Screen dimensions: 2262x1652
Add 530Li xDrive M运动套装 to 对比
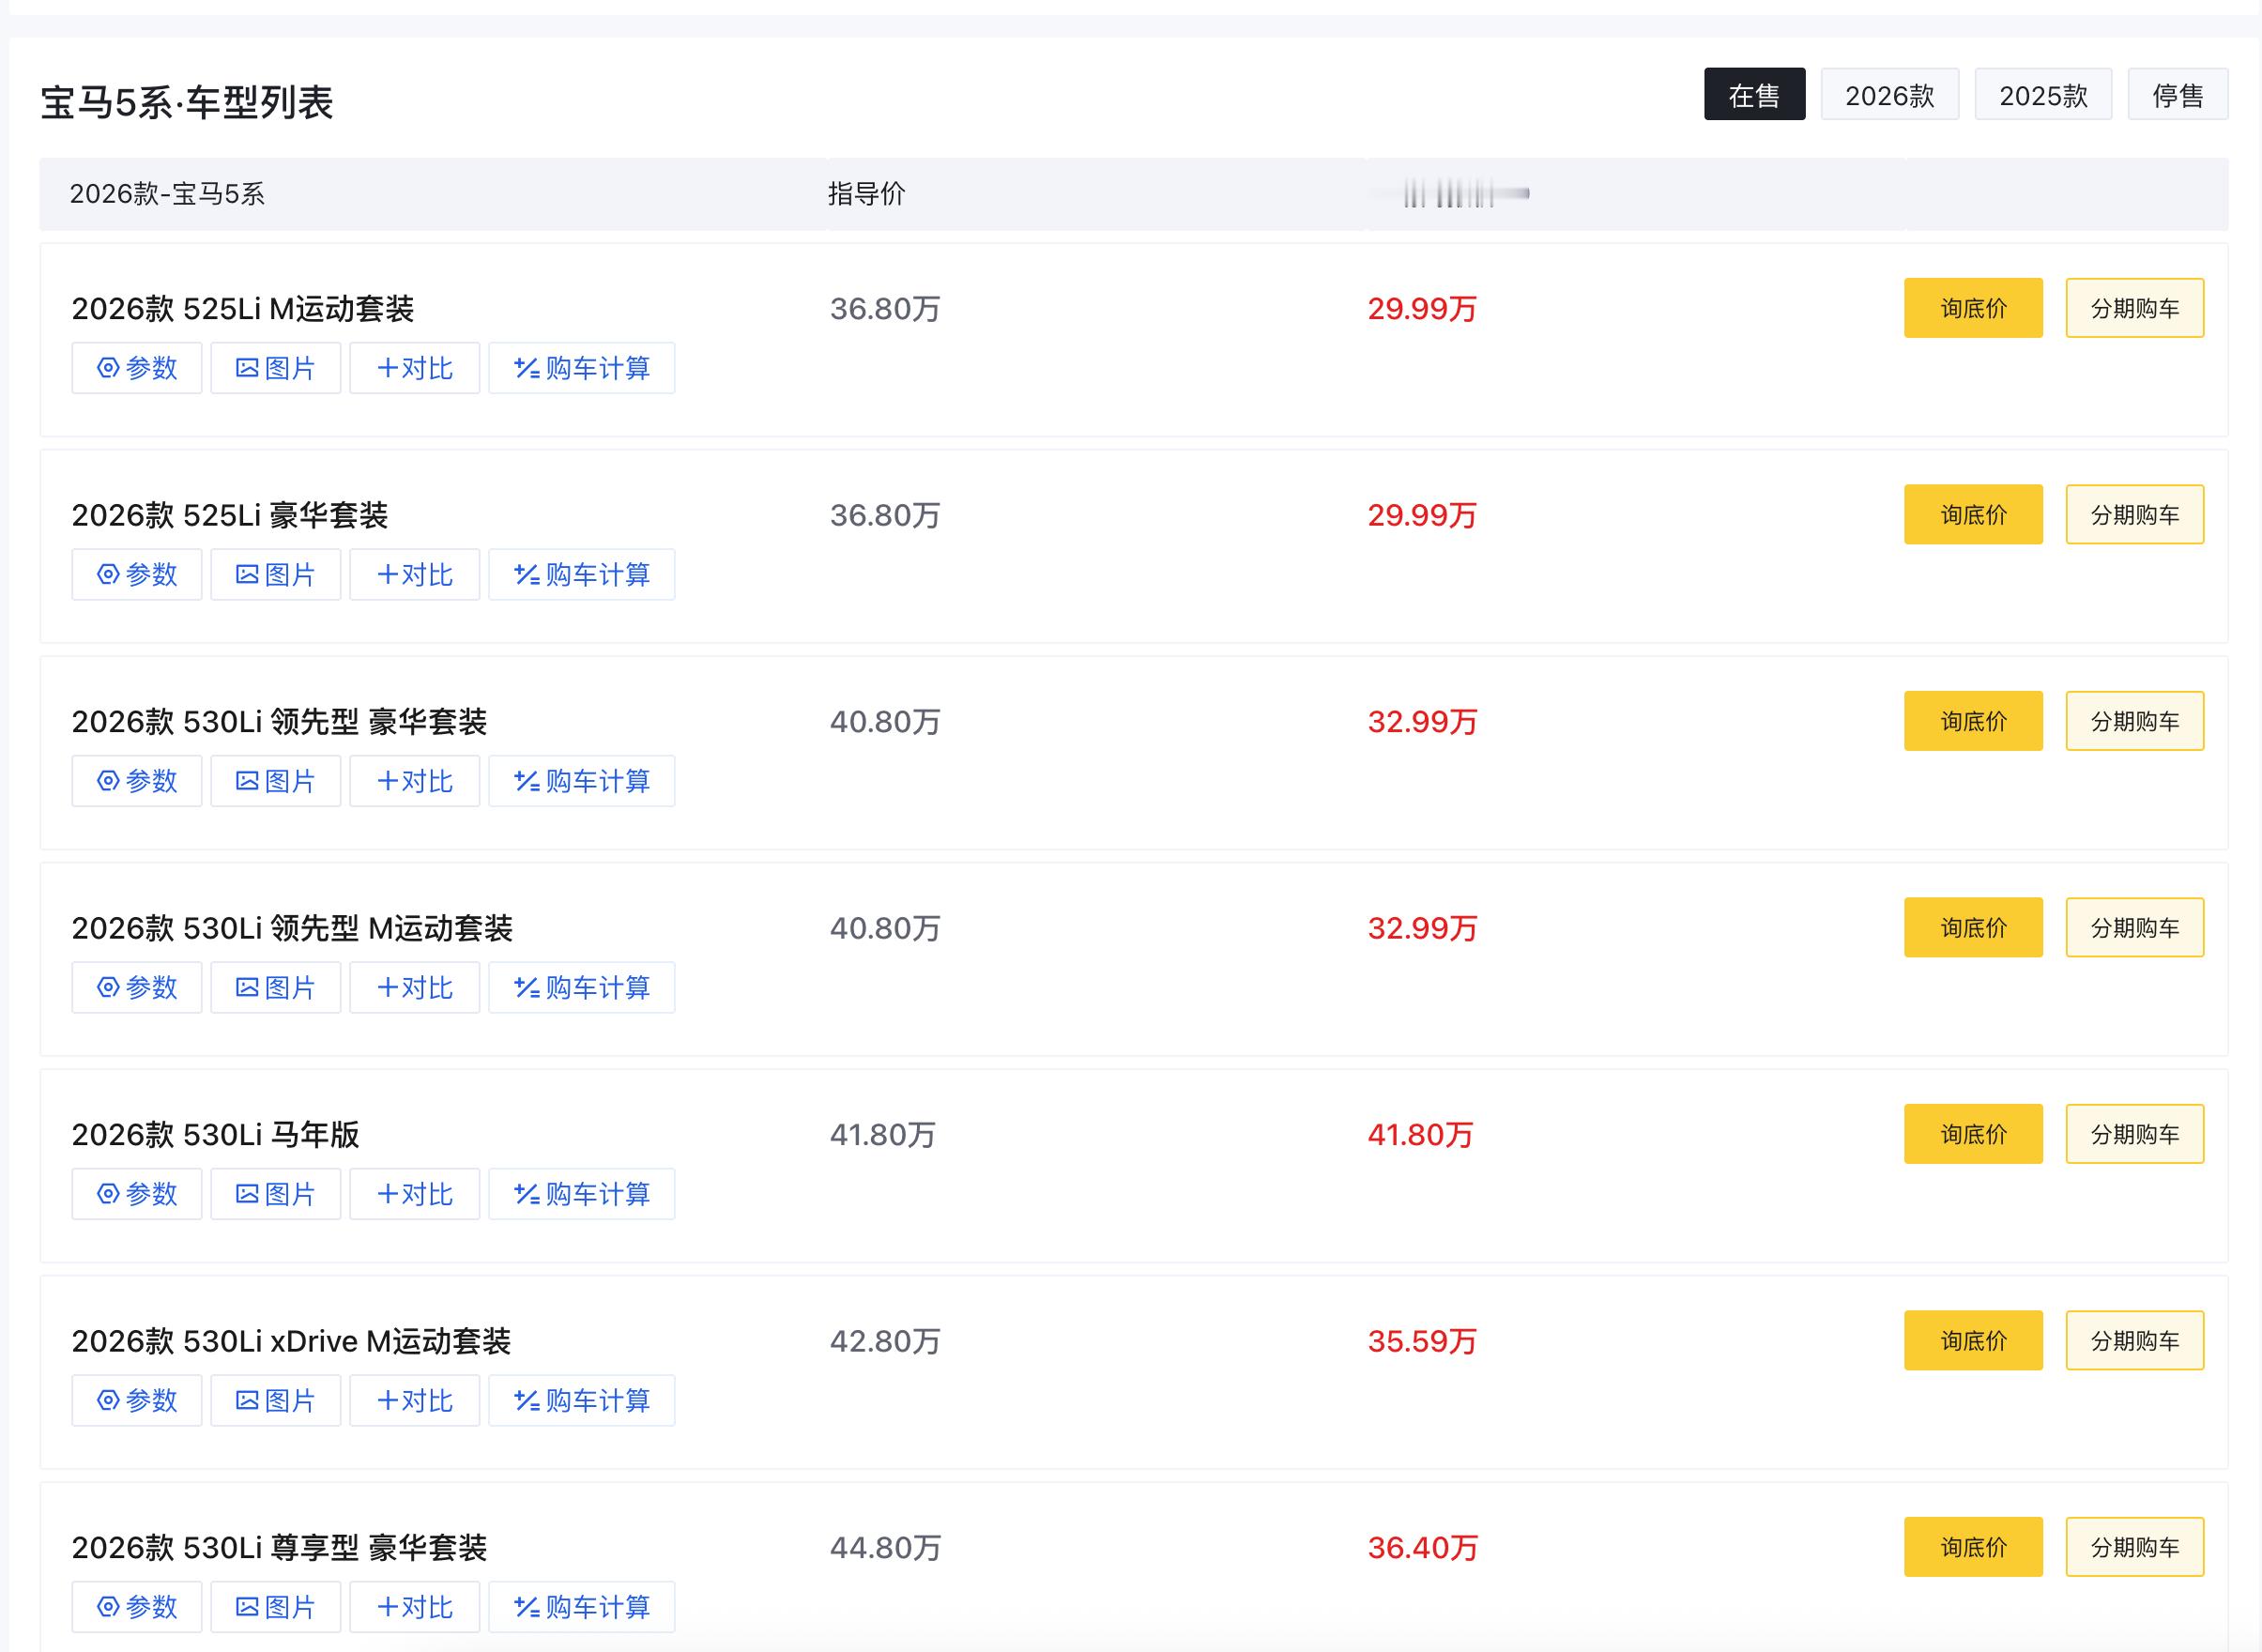point(415,1400)
